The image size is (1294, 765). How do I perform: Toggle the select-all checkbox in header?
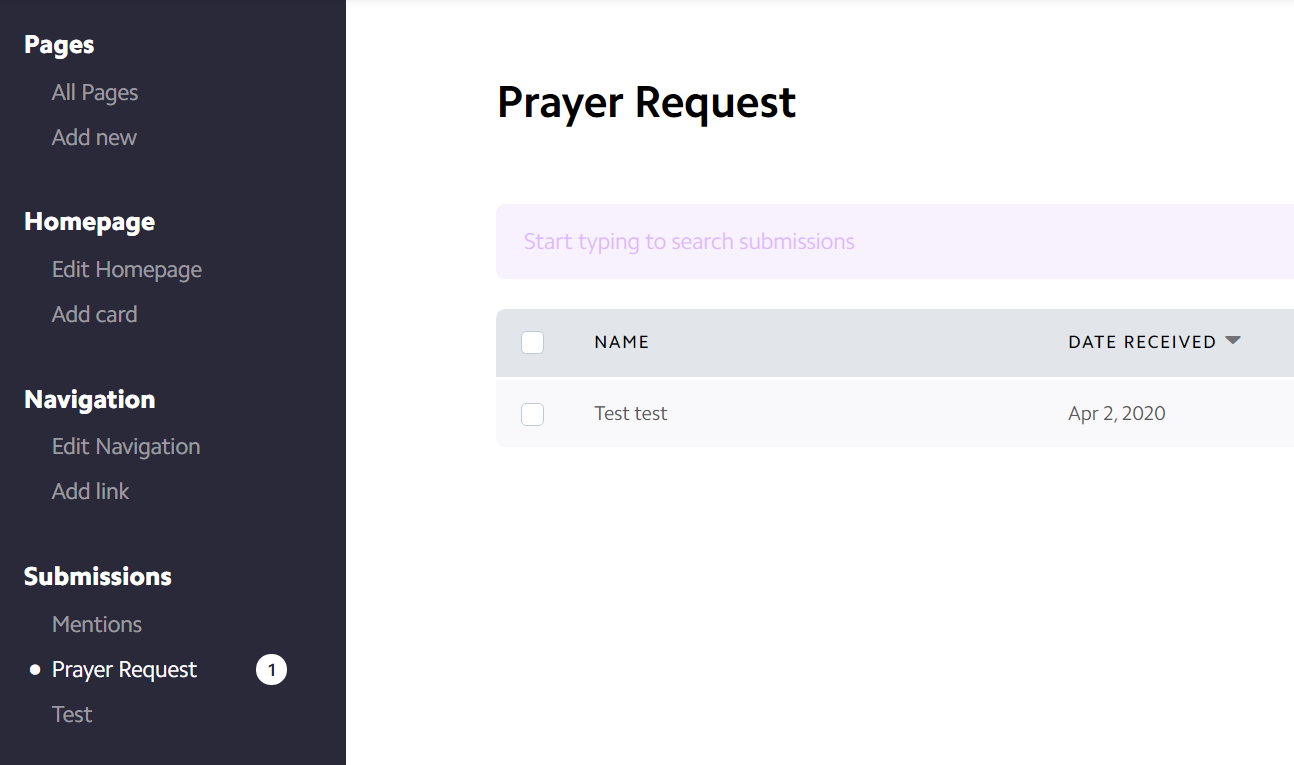click(533, 343)
